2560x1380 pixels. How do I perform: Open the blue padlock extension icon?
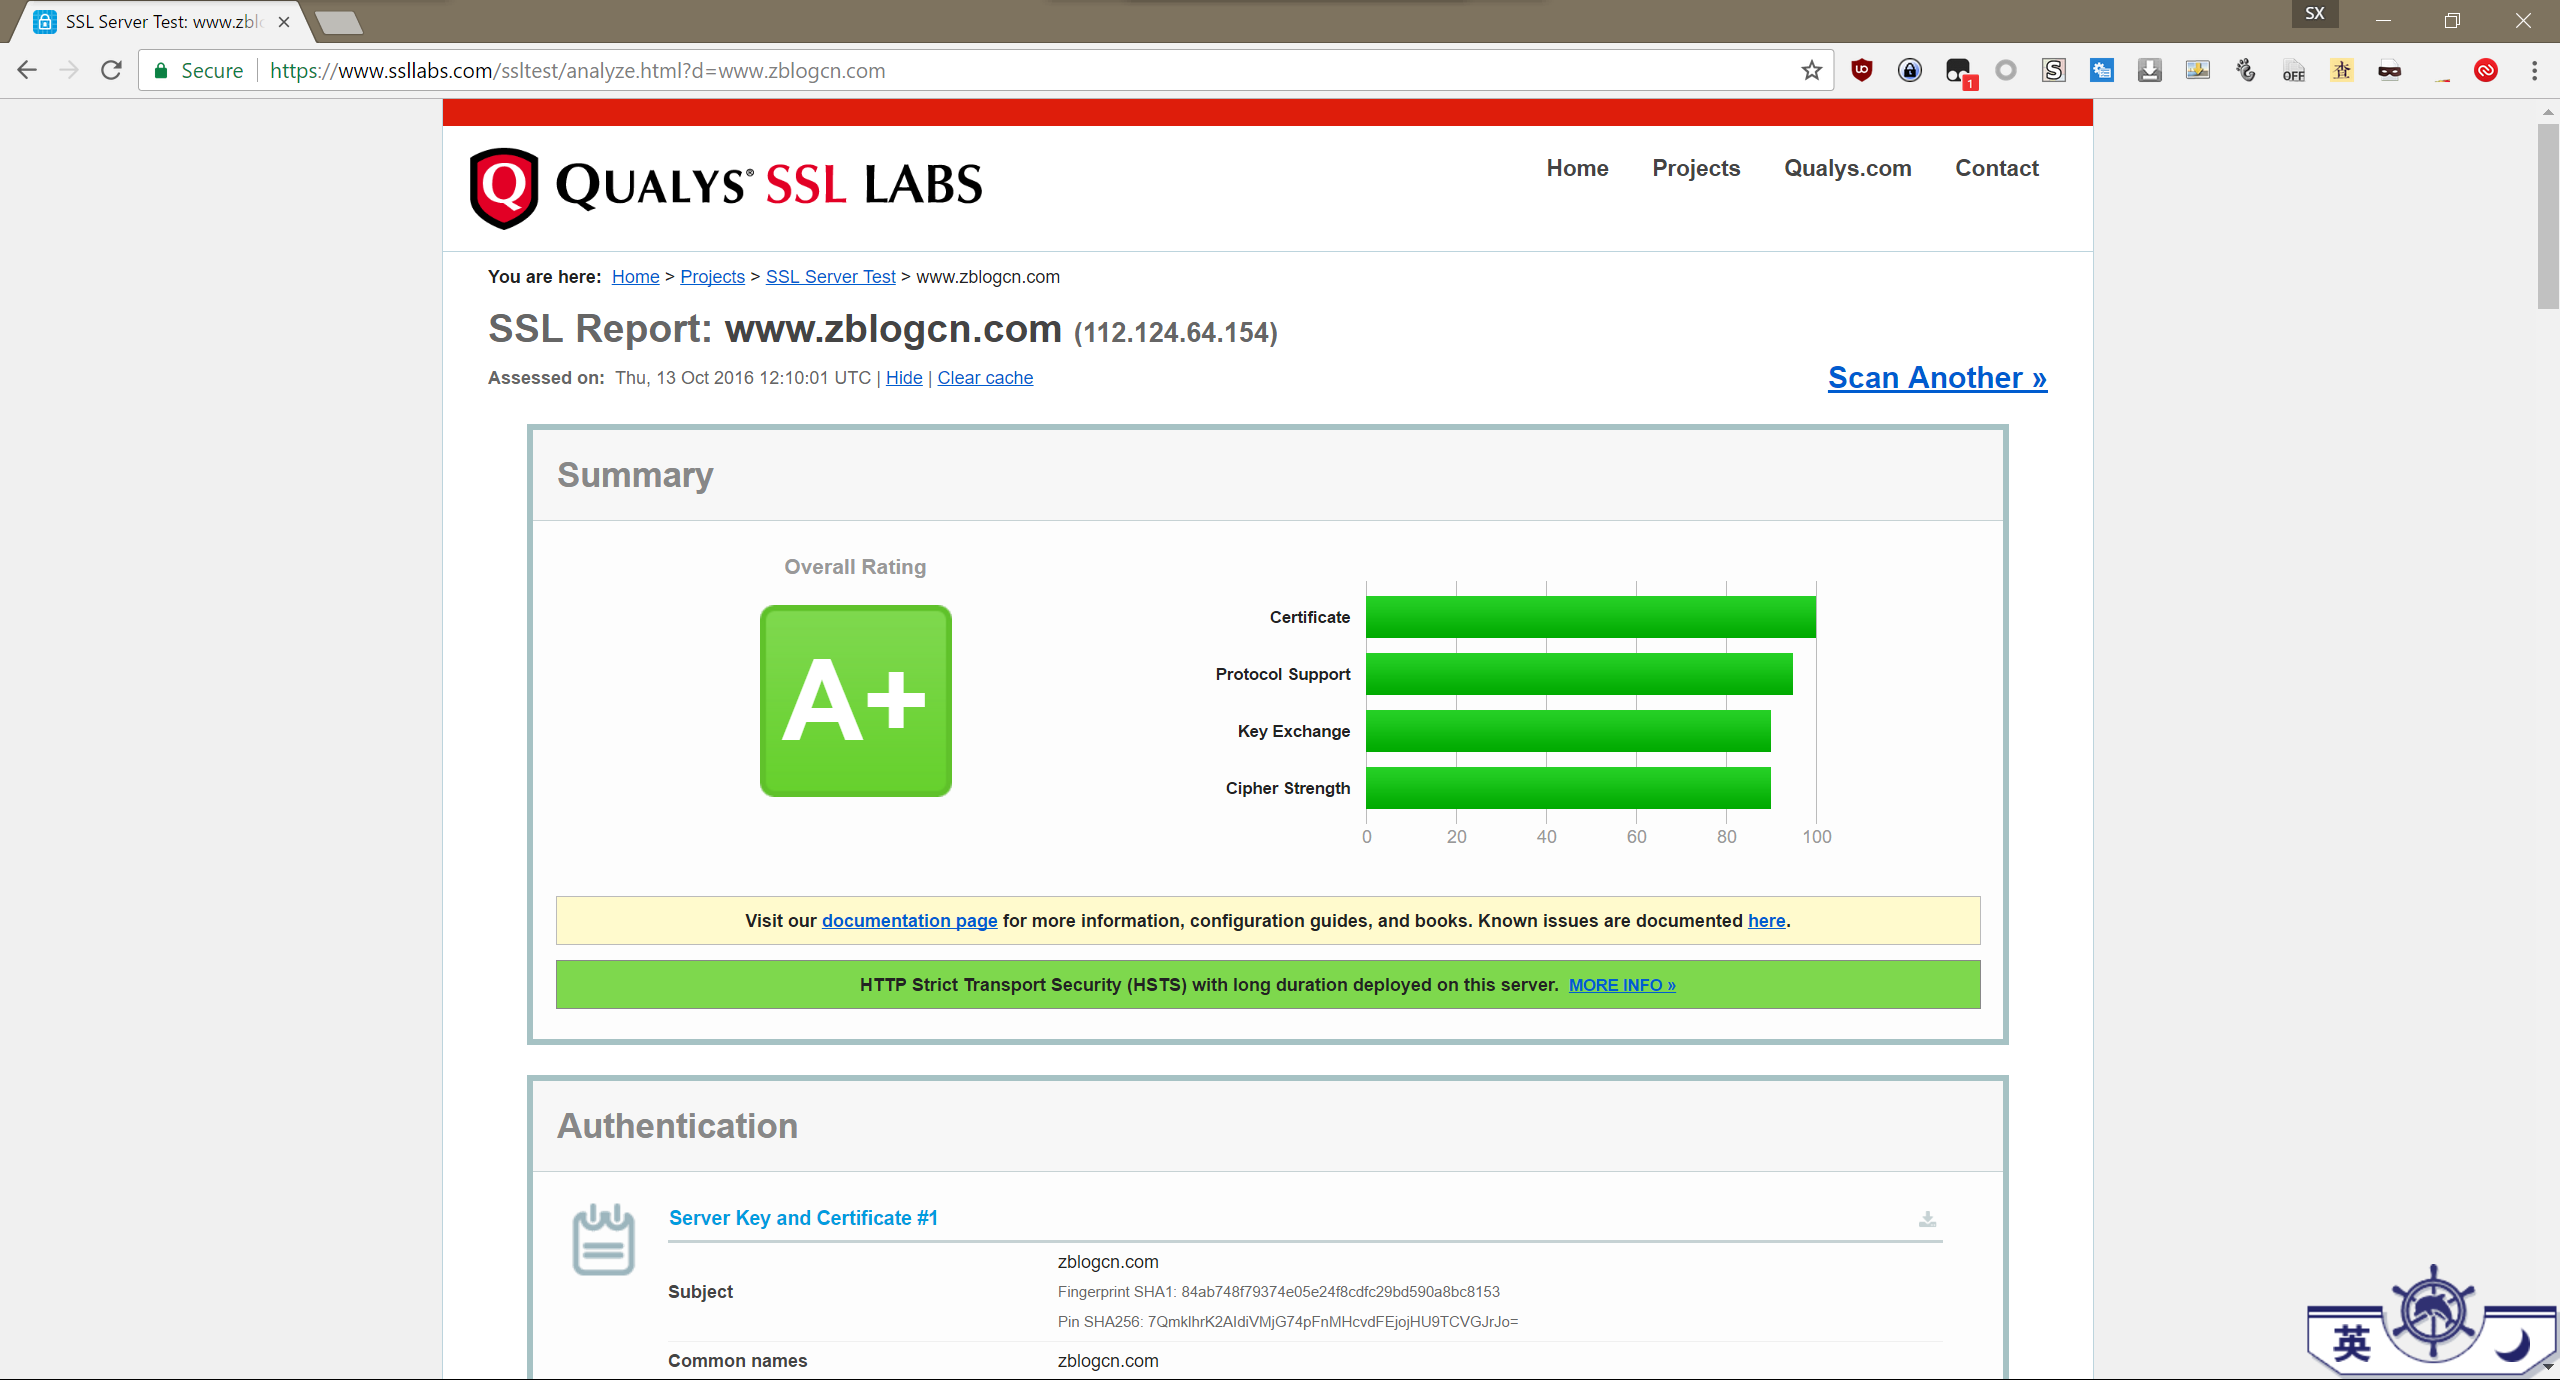(1909, 70)
